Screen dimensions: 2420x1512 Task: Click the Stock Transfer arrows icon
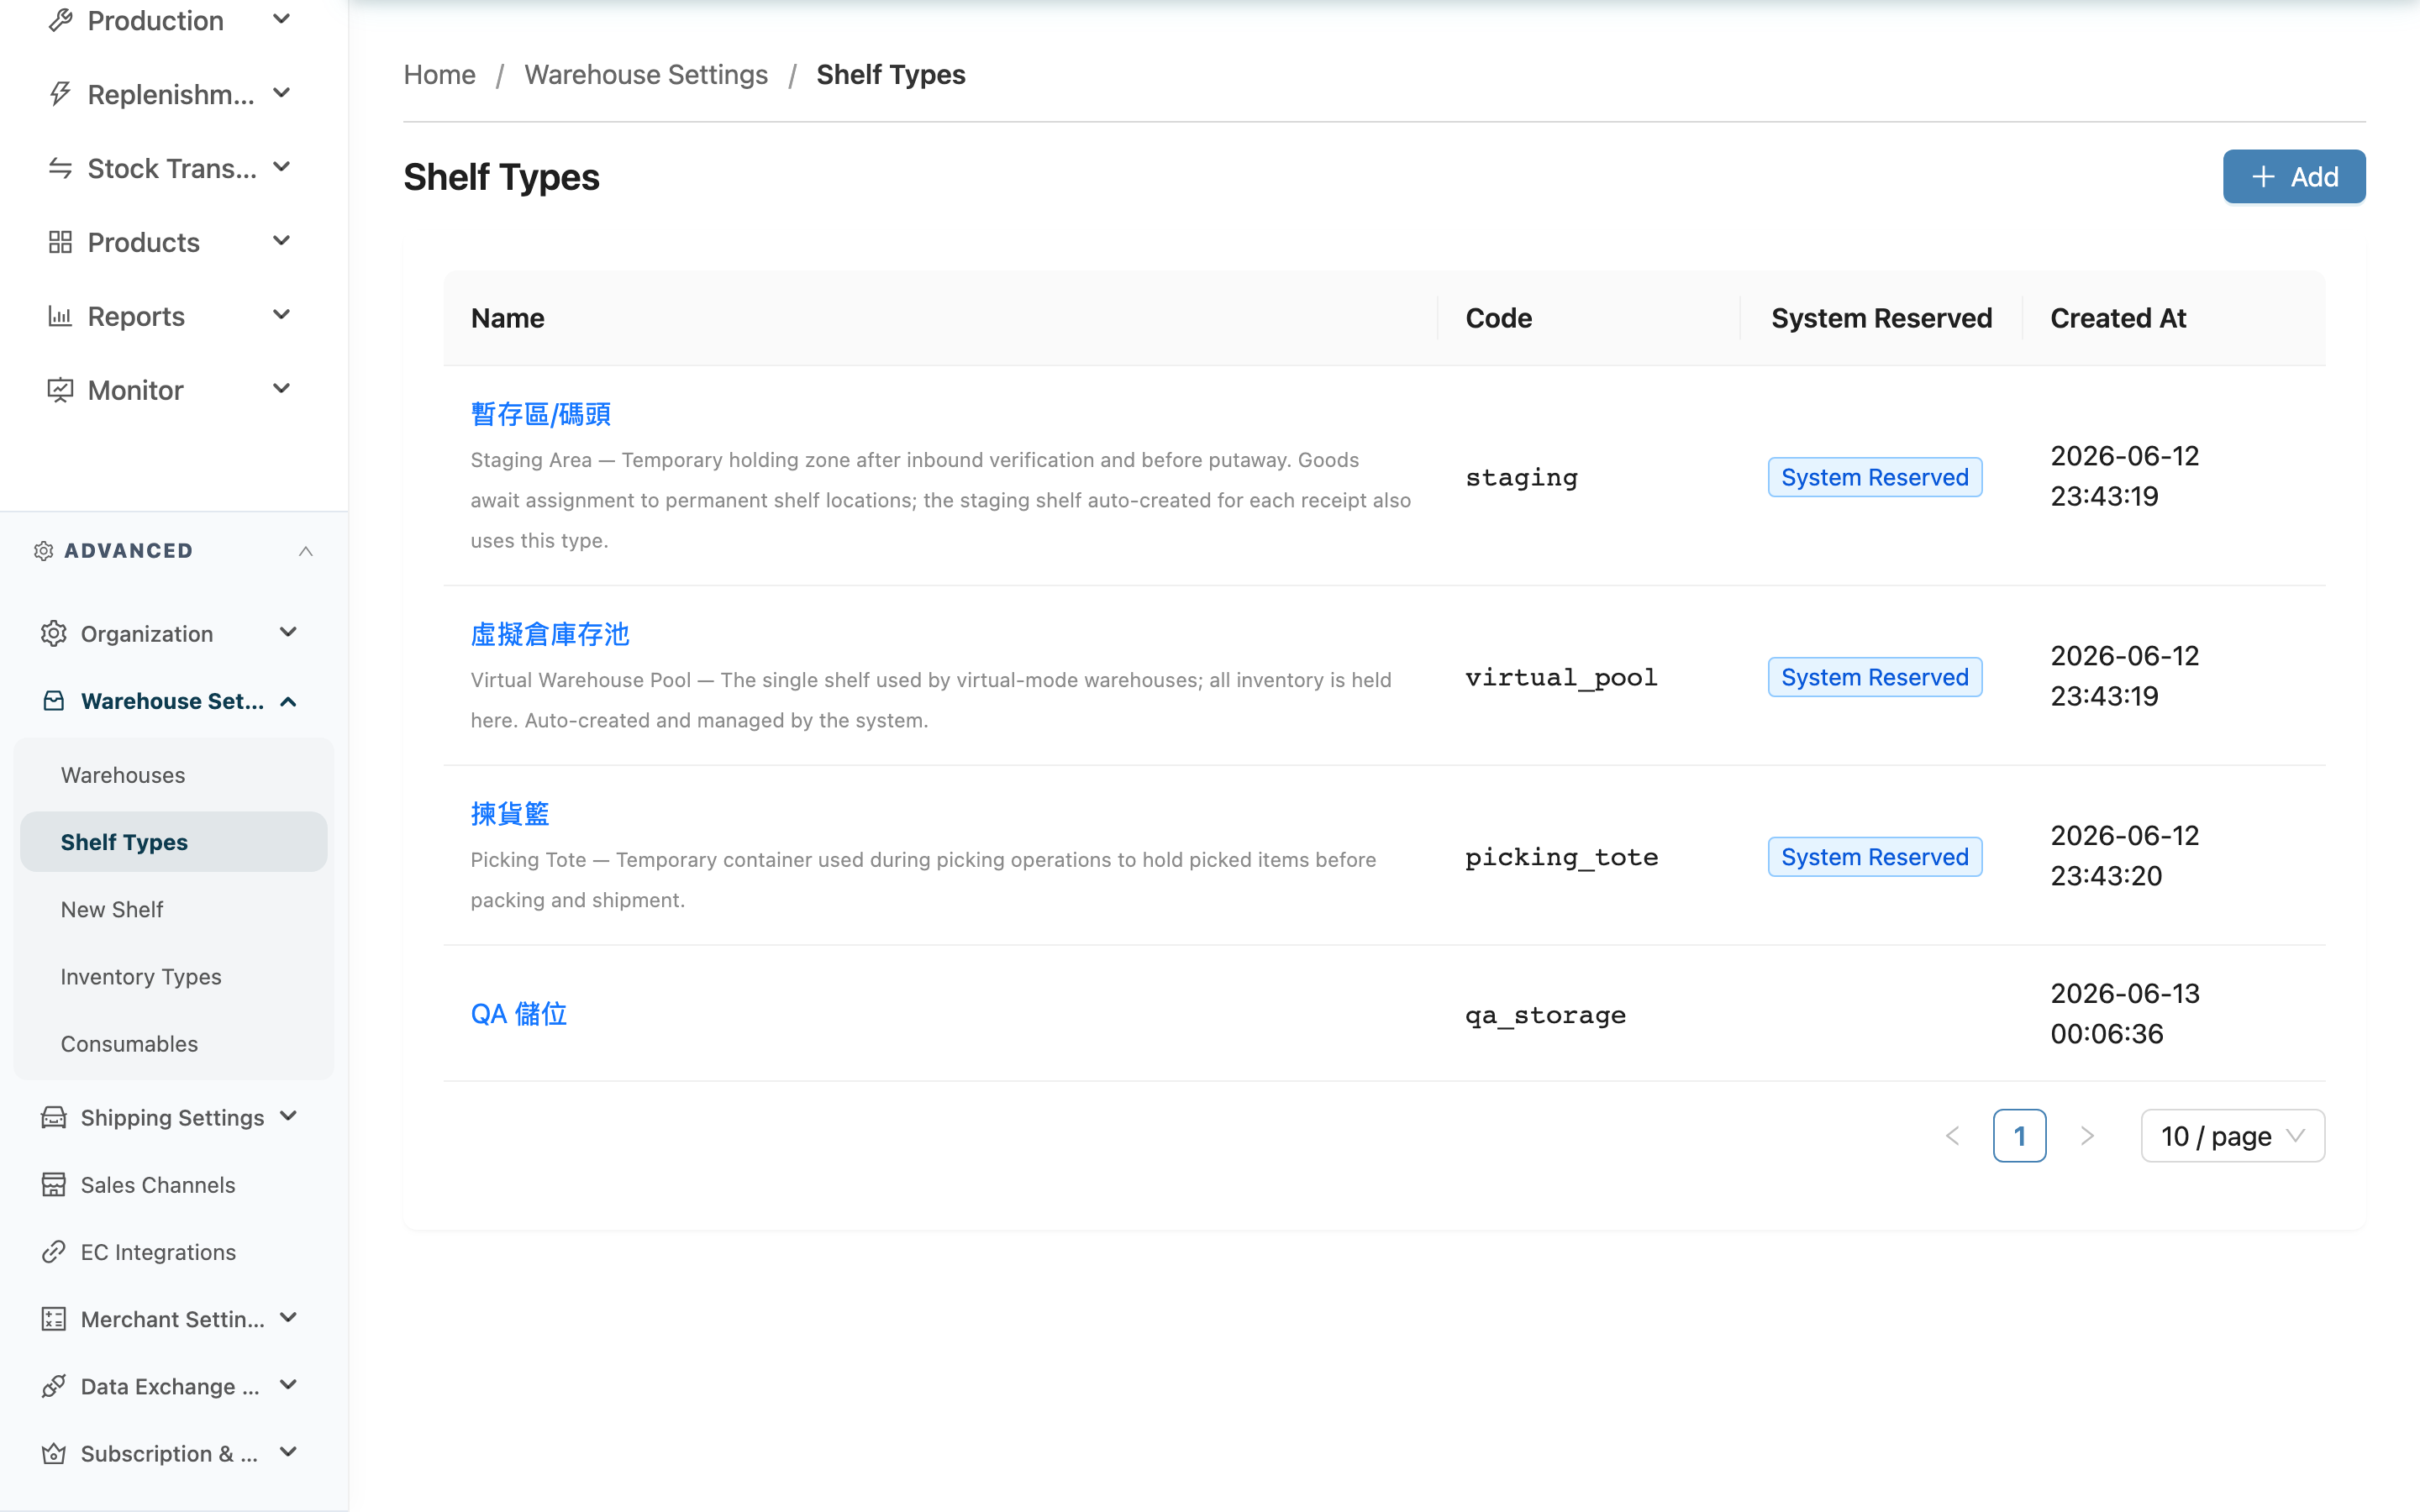point(60,168)
